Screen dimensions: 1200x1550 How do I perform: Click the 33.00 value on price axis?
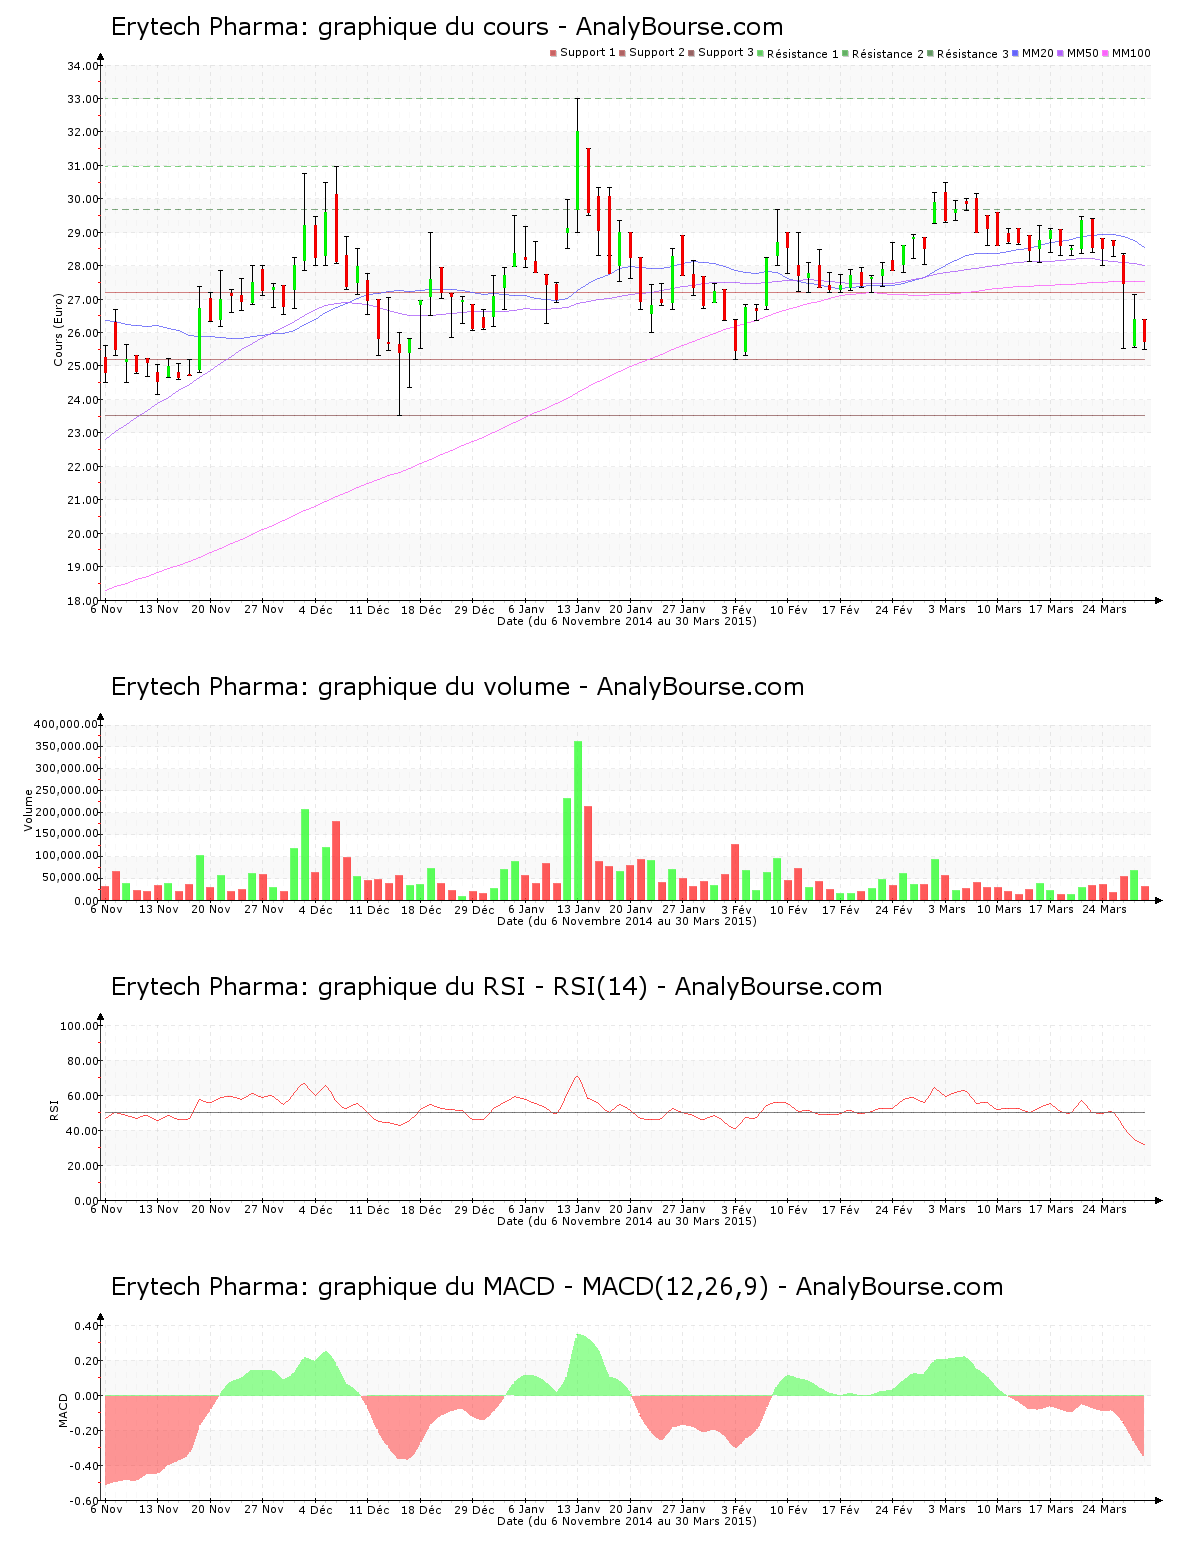click(82, 99)
